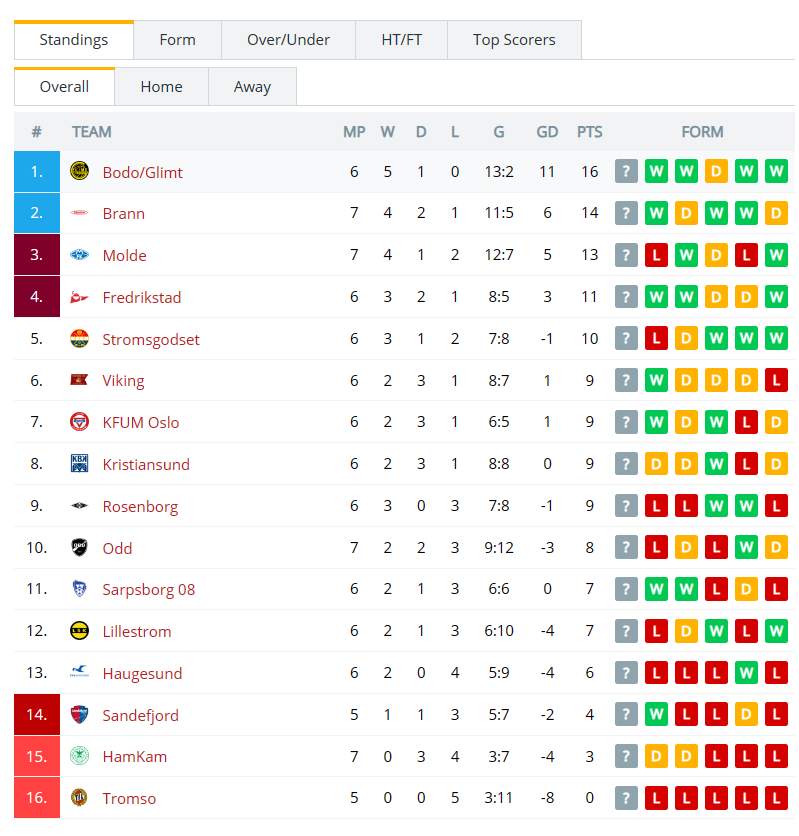Viewport: 799px width, 836px height.
Task: Show the Away standings sub-tab
Action: click(252, 86)
